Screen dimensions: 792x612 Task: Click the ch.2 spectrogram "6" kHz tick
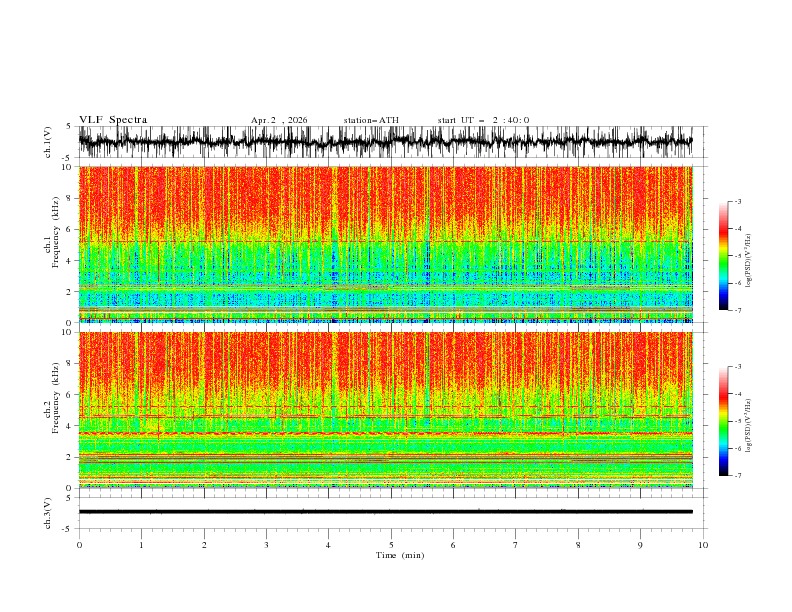point(70,395)
